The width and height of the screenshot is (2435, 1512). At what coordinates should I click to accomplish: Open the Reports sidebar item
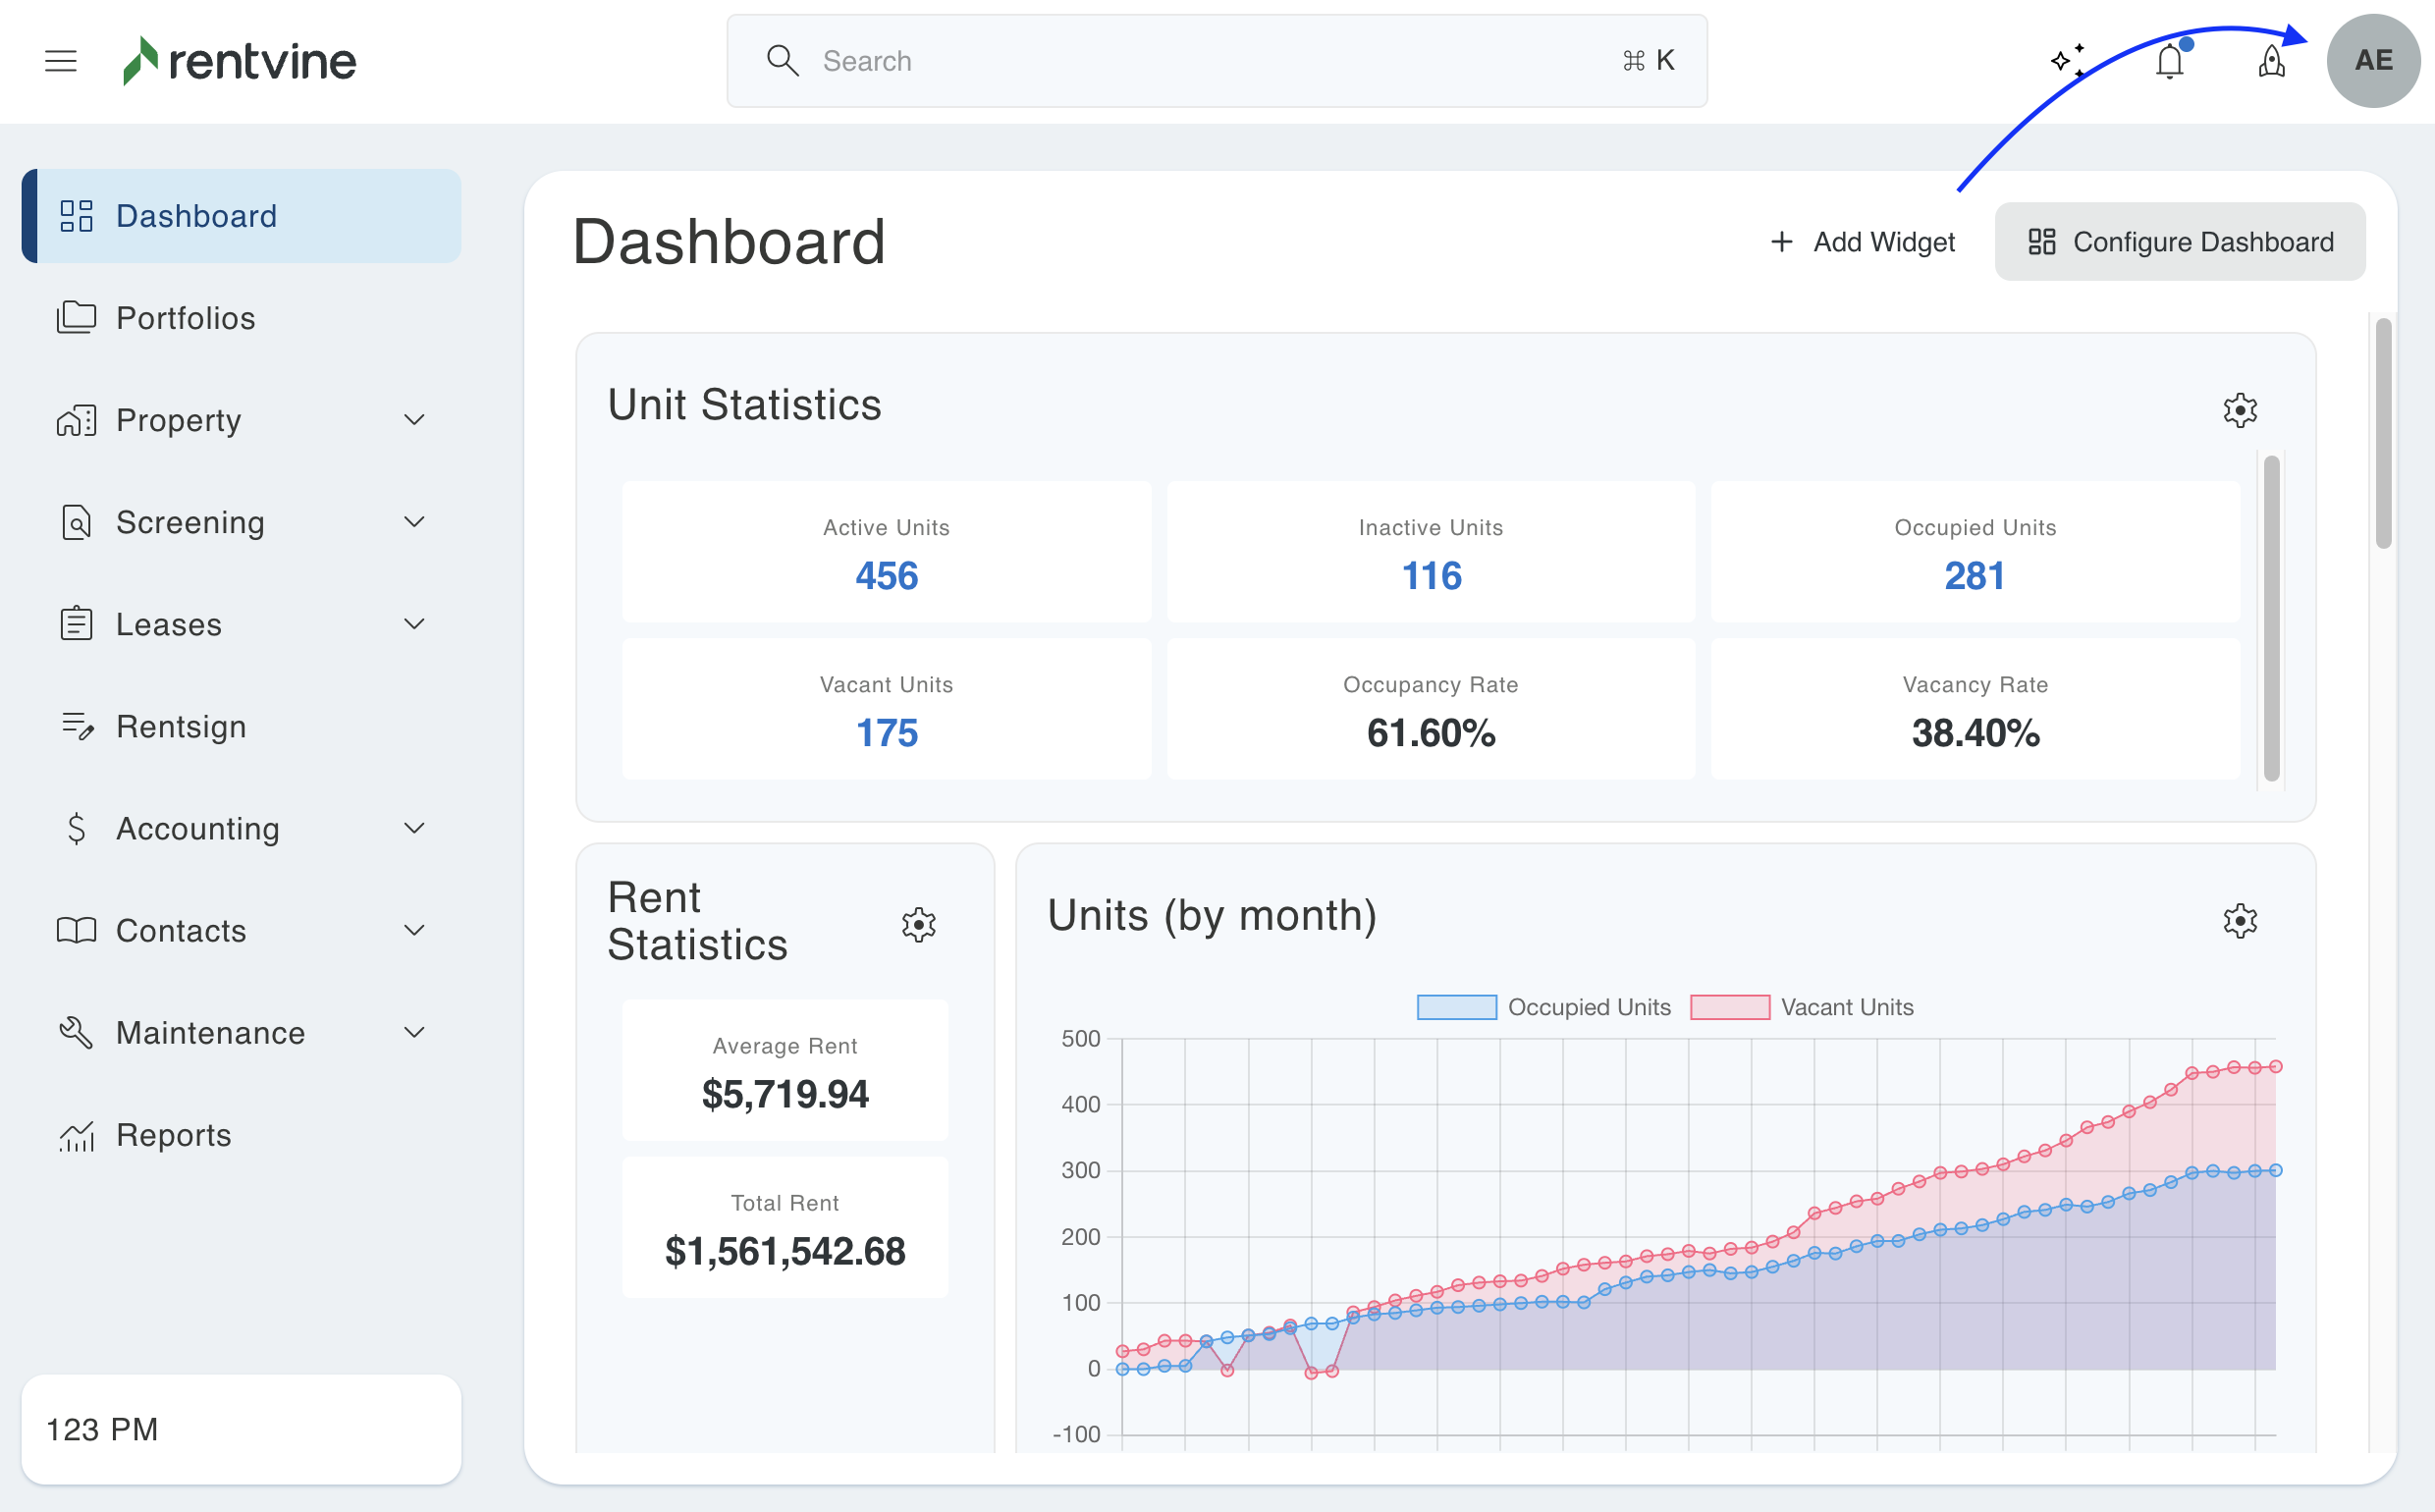(x=173, y=1135)
